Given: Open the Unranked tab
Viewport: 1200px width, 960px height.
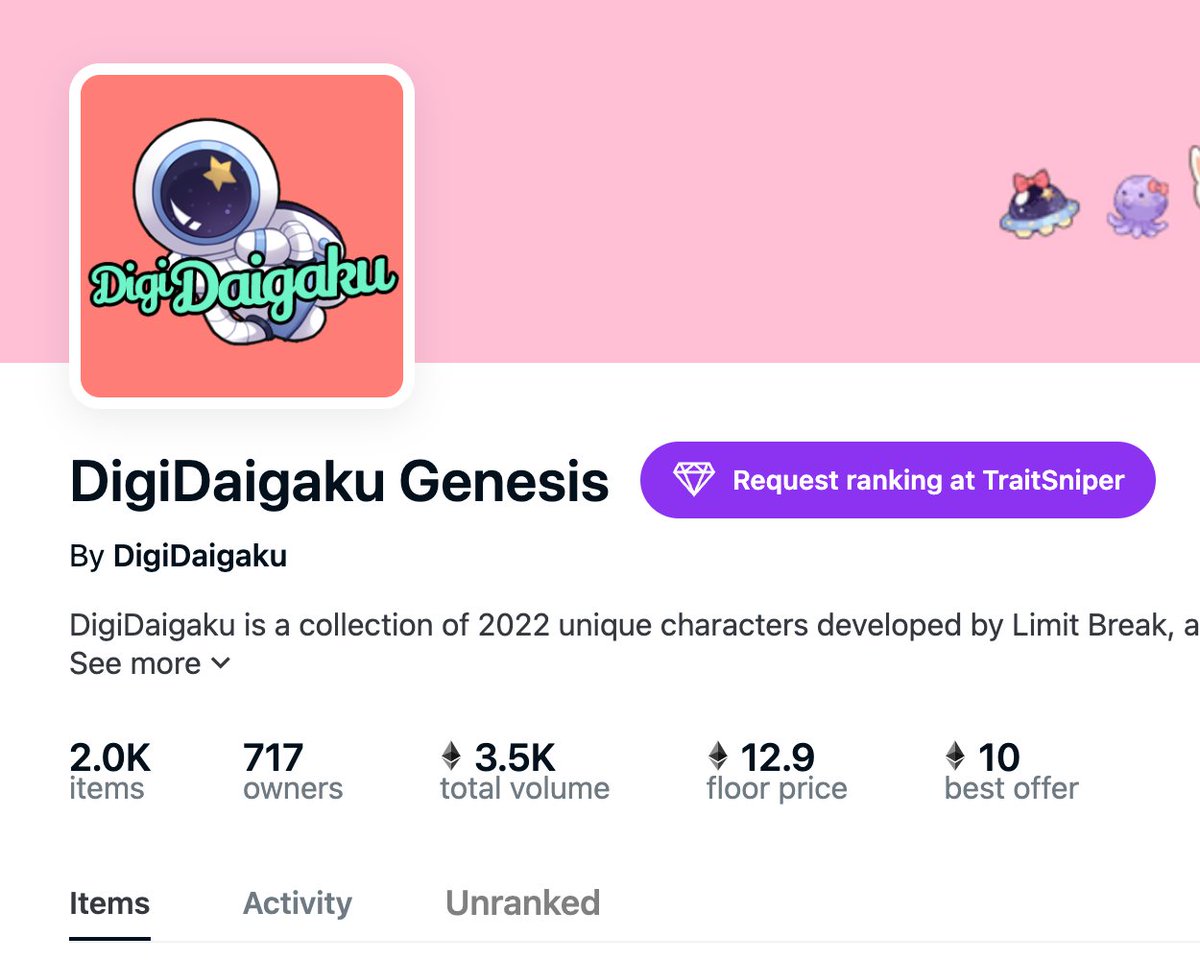Looking at the screenshot, I should 522,903.
